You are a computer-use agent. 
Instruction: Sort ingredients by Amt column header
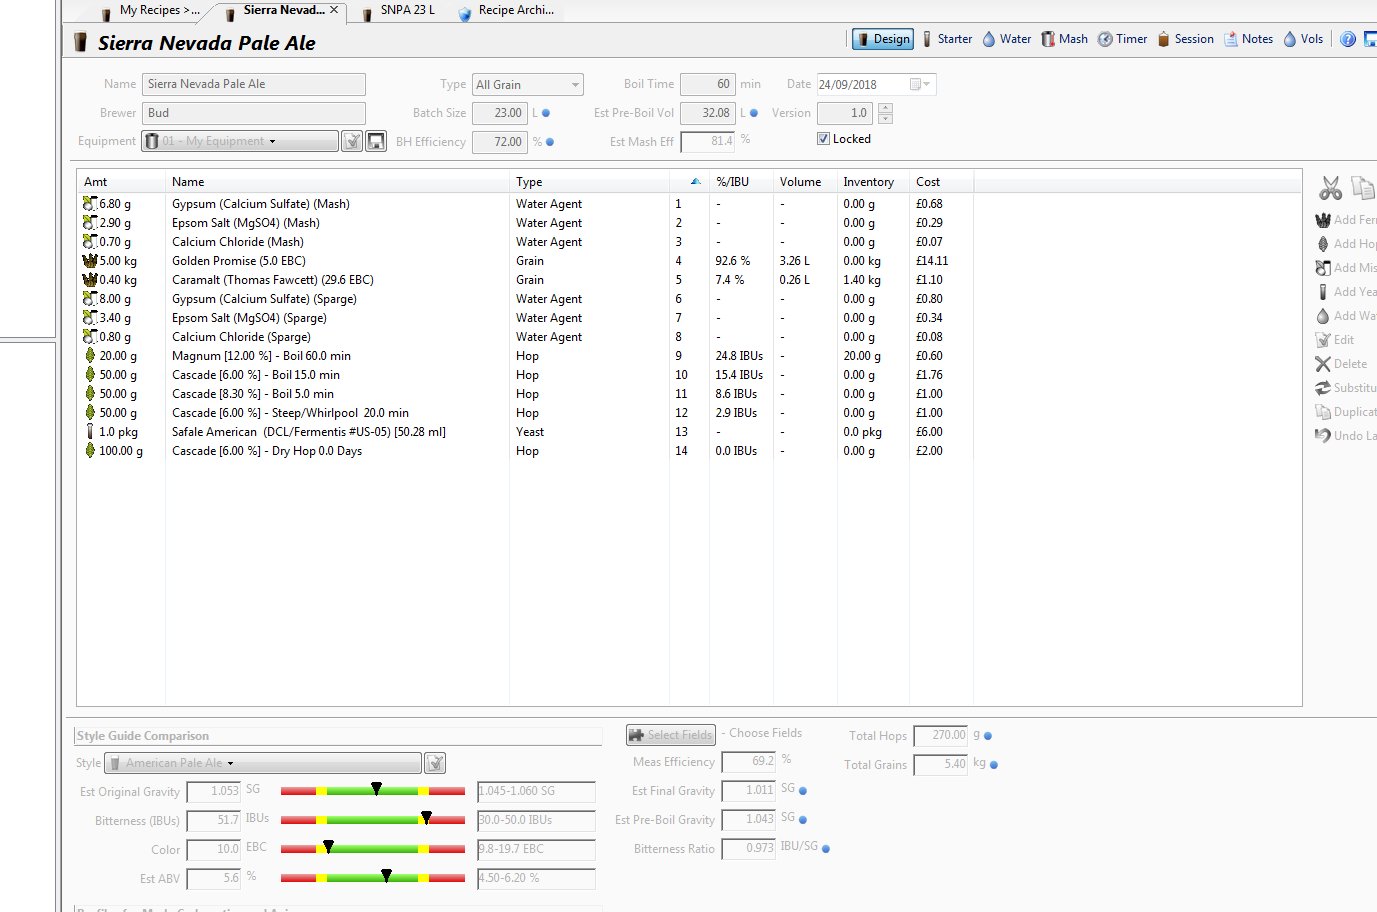pos(121,182)
